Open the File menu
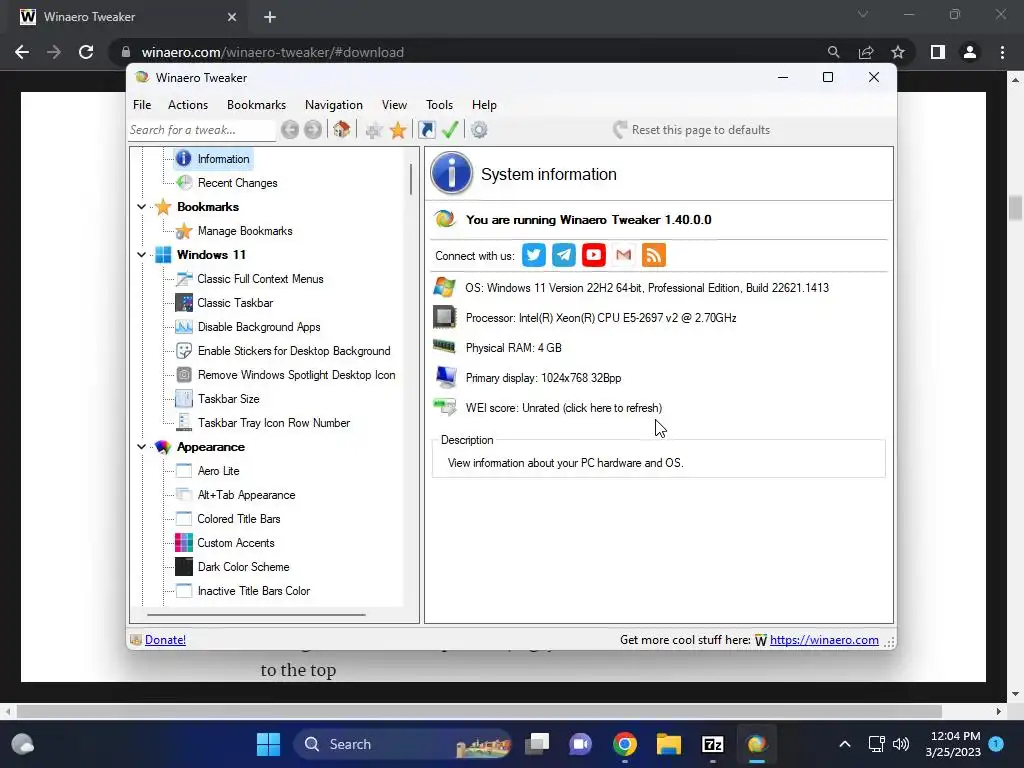 tap(142, 104)
